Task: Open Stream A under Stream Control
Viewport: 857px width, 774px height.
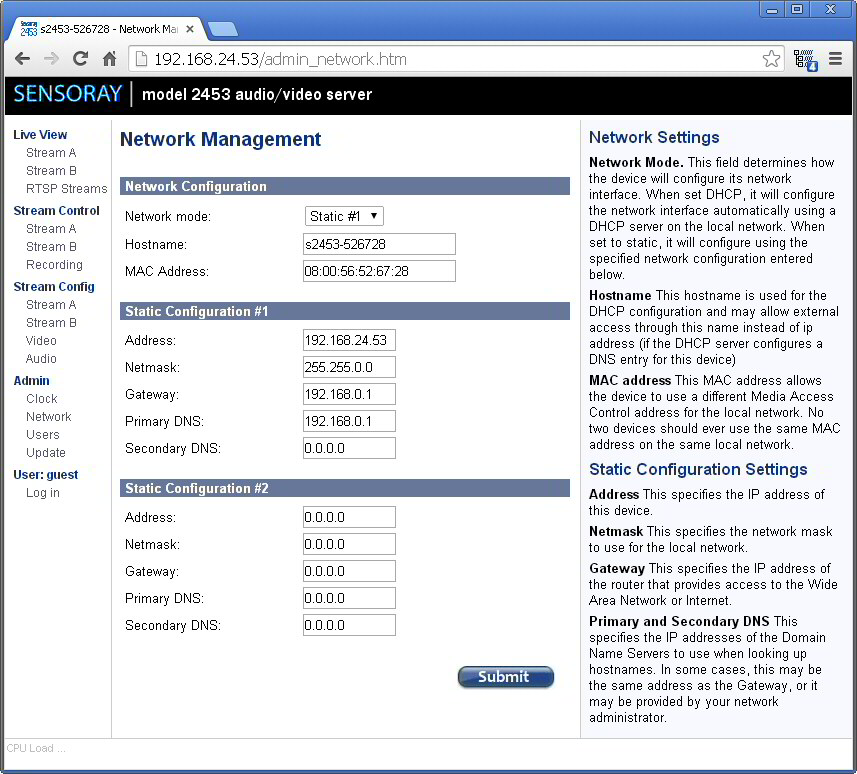Action: click(51, 228)
